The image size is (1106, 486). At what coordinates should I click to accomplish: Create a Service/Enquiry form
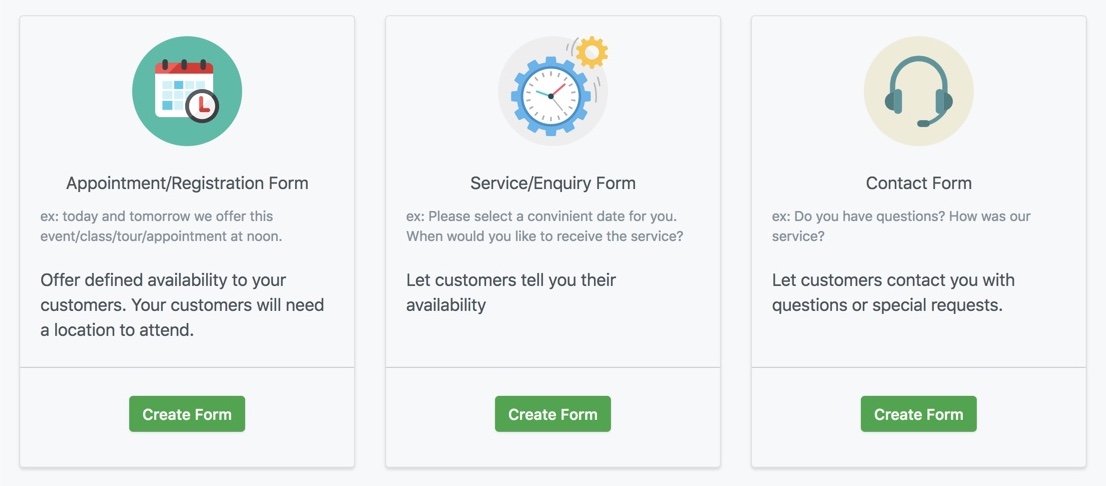[552, 414]
